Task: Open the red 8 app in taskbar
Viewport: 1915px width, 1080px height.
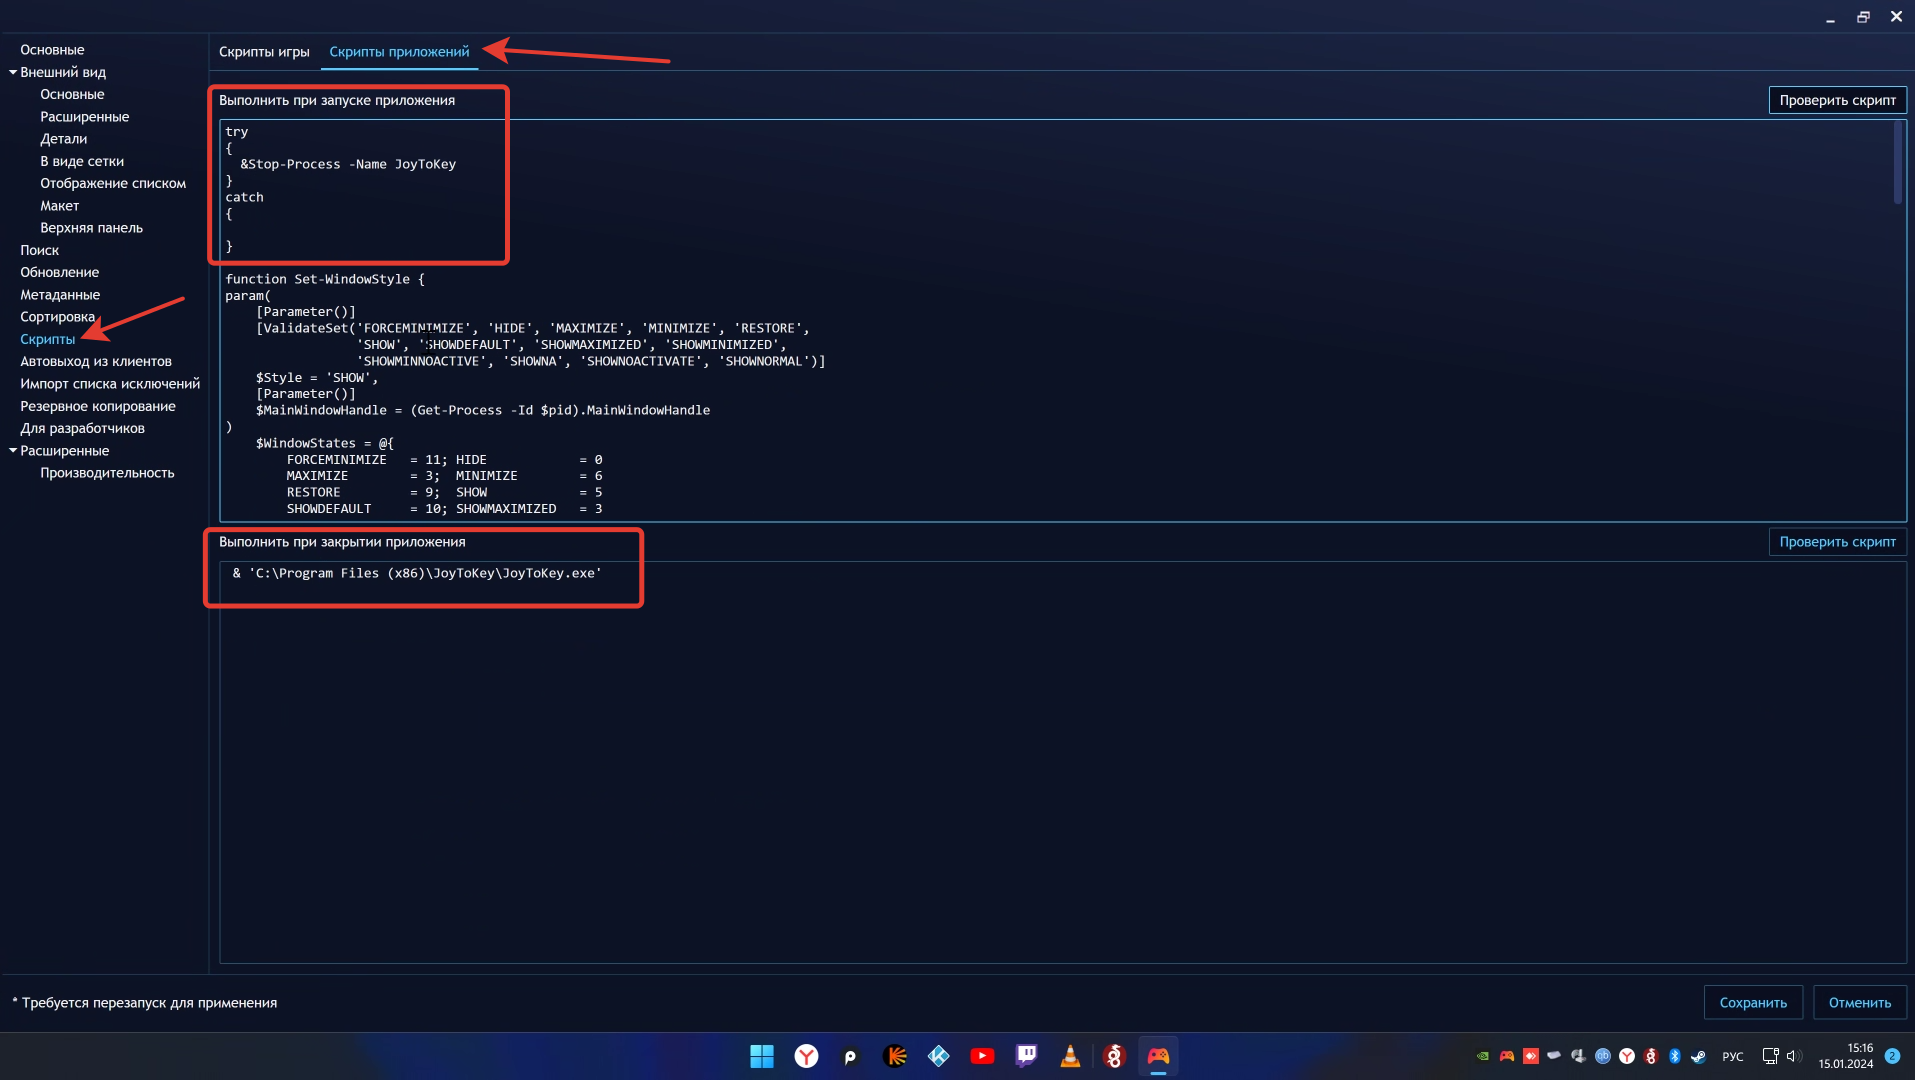Action: [x=1114, y=1056]
